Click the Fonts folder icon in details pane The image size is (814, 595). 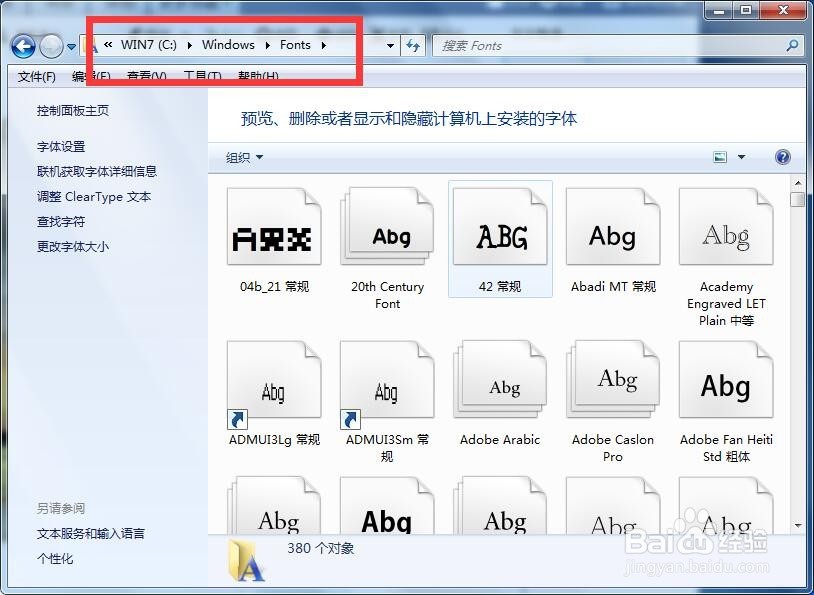point(247,560)
